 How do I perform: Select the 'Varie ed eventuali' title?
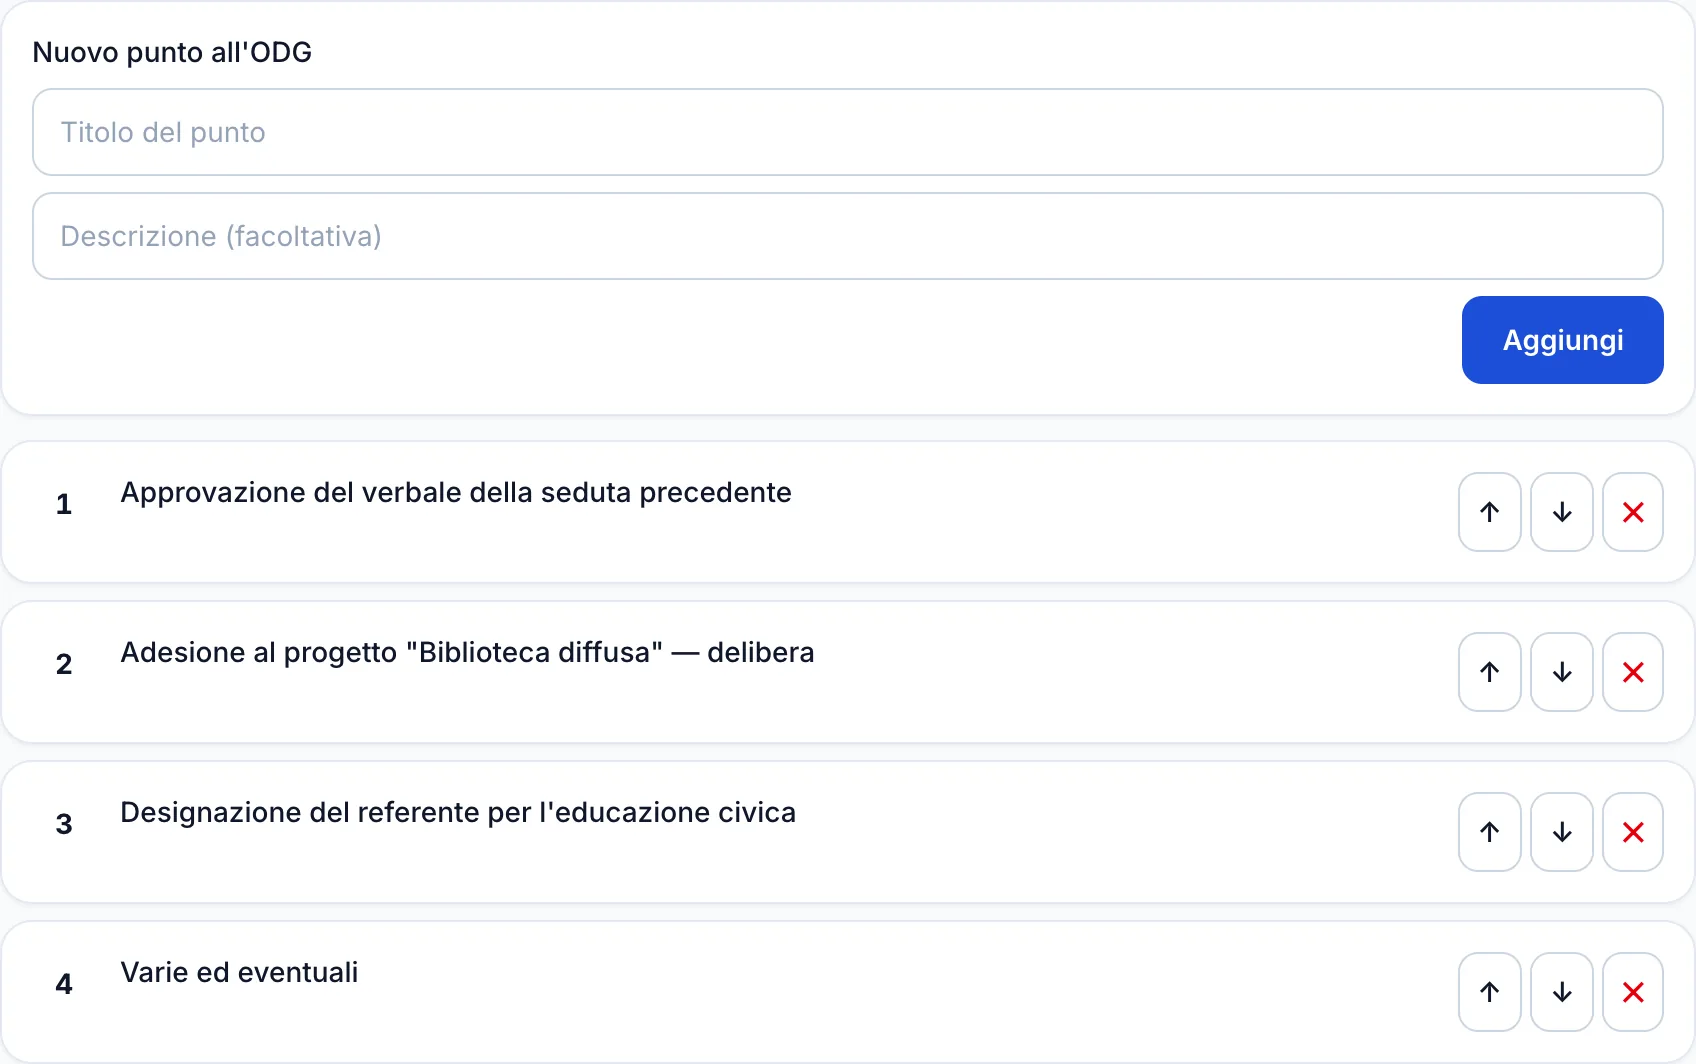click(239, 972)
